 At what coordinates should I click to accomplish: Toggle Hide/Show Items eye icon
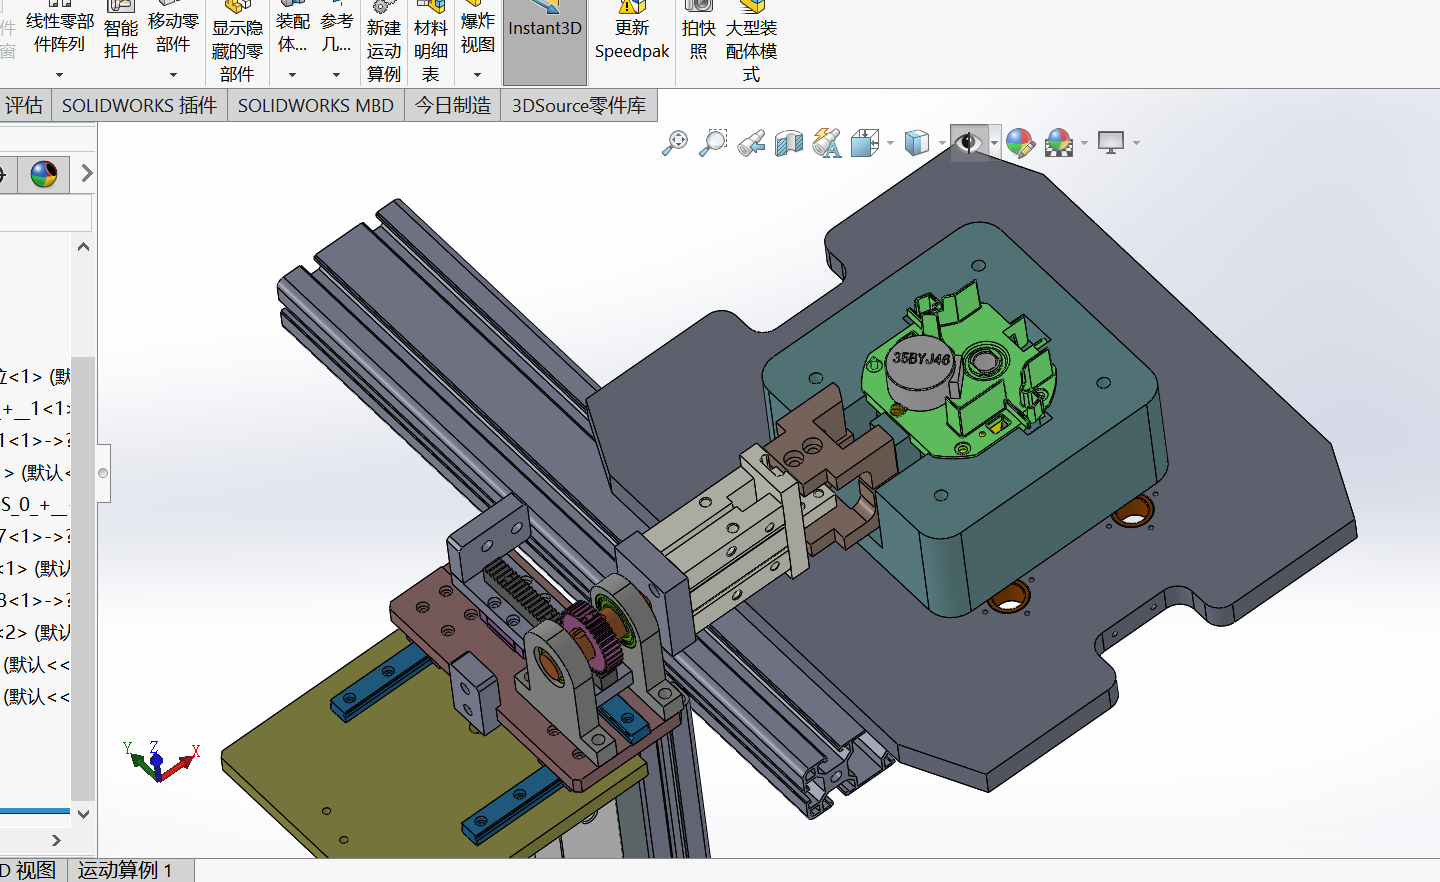coord(968,143)
